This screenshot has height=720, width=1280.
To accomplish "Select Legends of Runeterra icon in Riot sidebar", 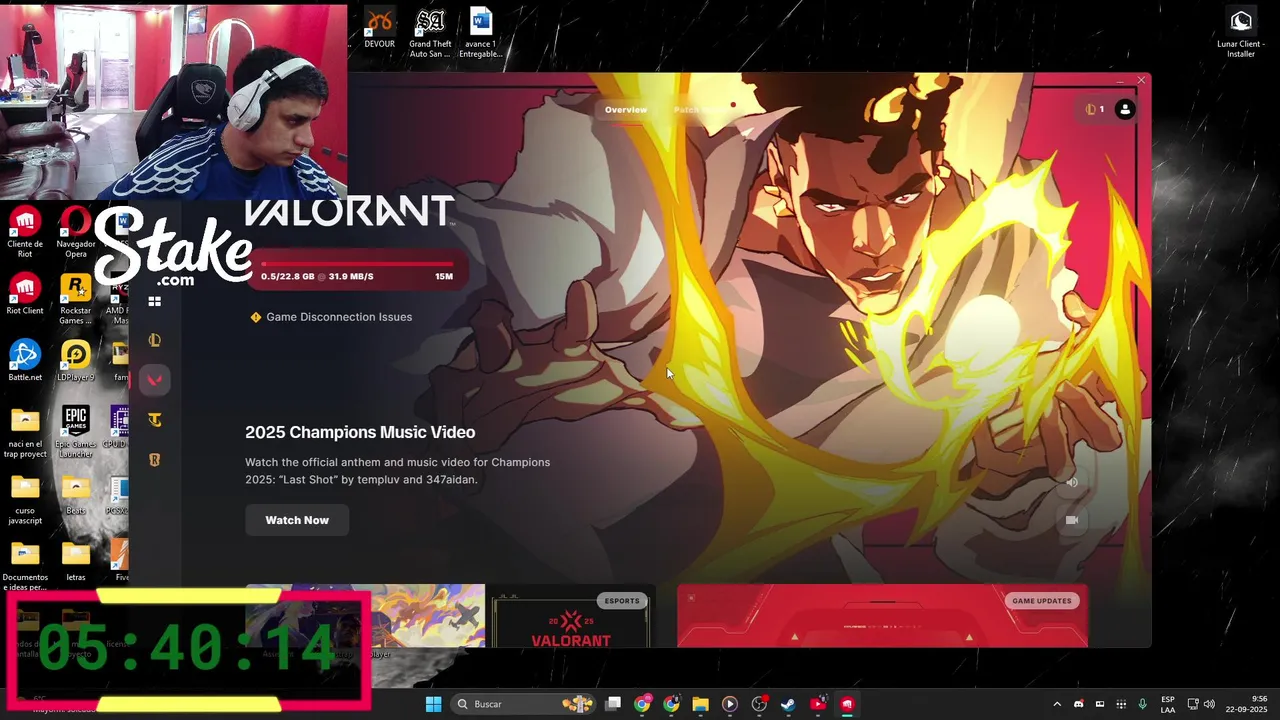I will pos(154,460).
